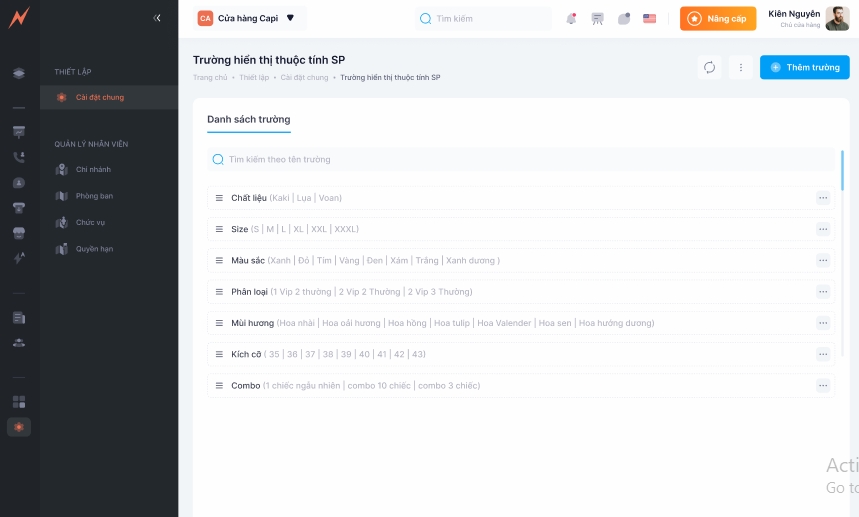Switch to Danh sách trường tab
The width and height of the screenshot is (859, 517).
(x=248, y=119)
